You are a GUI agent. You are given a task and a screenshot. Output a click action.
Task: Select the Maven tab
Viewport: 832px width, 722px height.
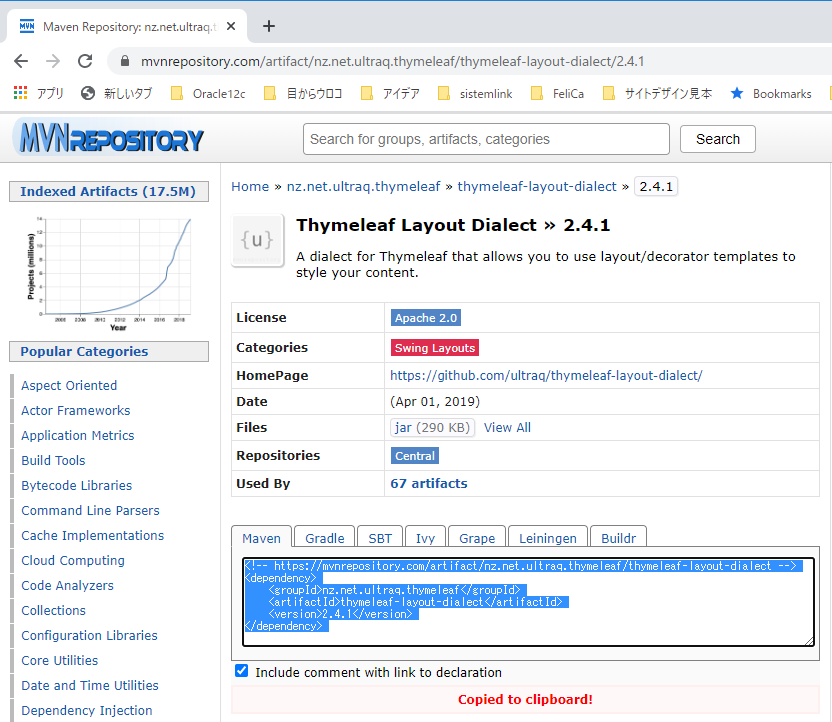261,537
